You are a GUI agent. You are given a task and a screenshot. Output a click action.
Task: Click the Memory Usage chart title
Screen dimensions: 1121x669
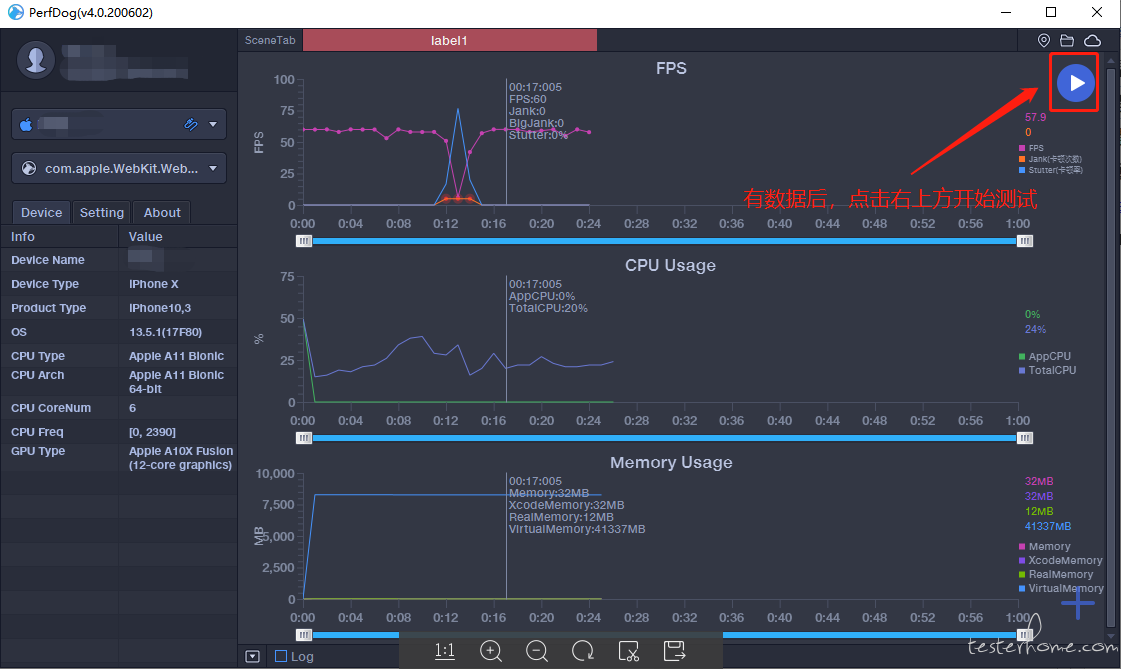coord(671,462)
